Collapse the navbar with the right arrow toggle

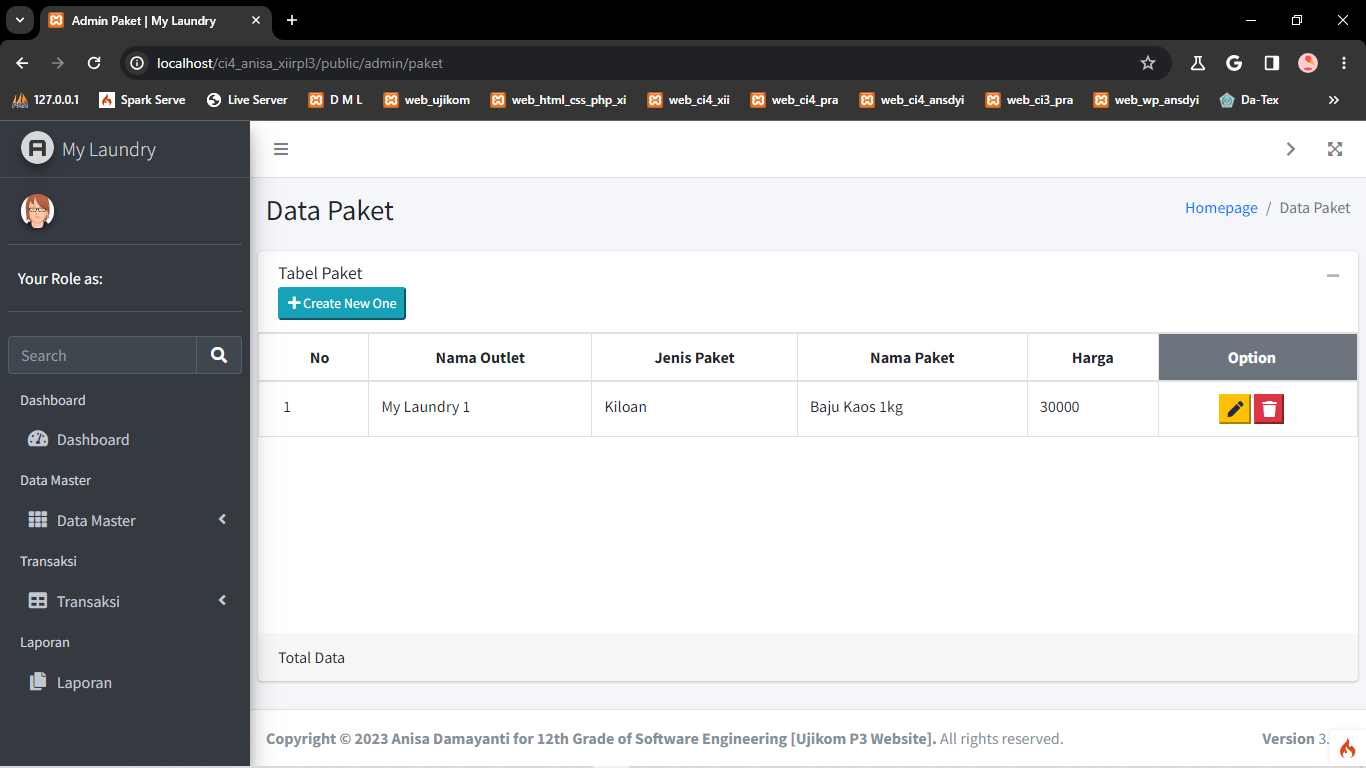[x=1291, y=148]
